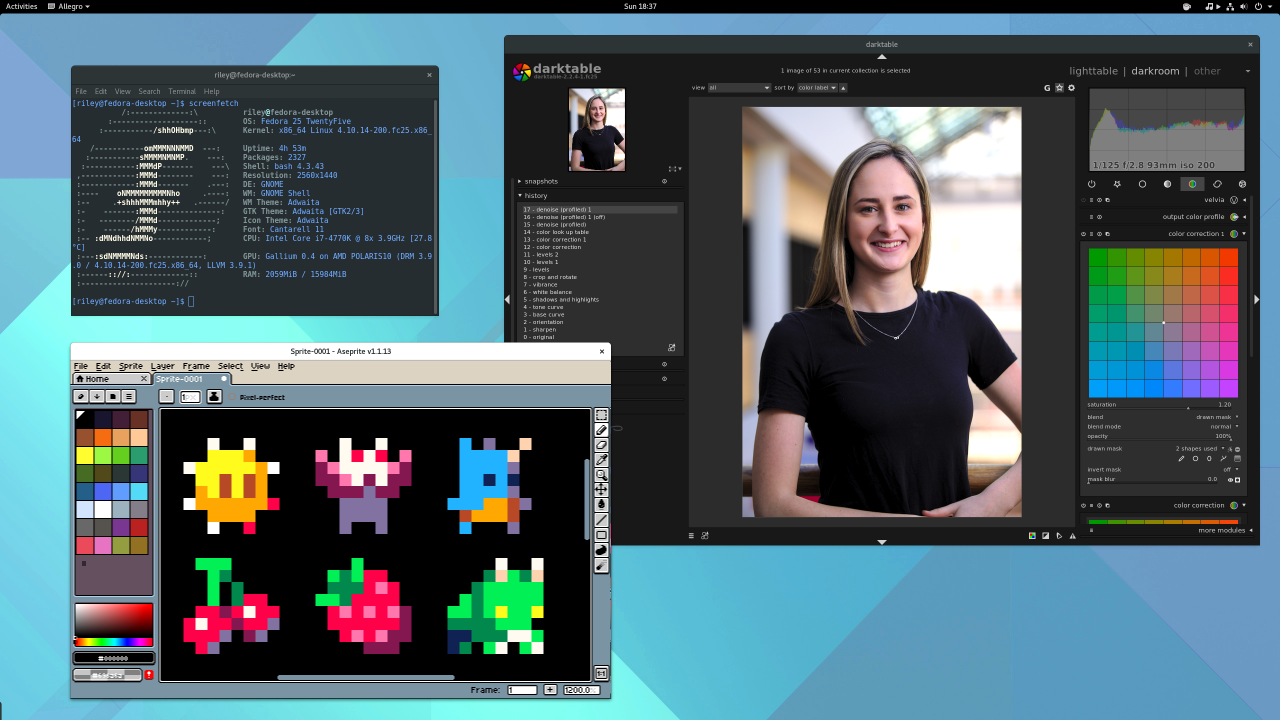Show darktable tone module group half-circle icon
The image size is (1280, 720).
point(1167,184)
